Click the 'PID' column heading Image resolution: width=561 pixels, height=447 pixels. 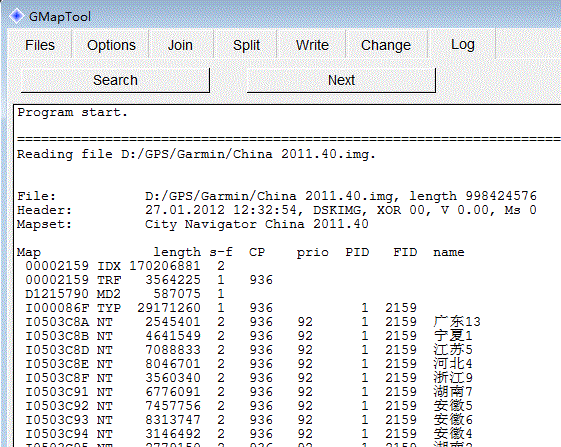[x=357, y=252]
